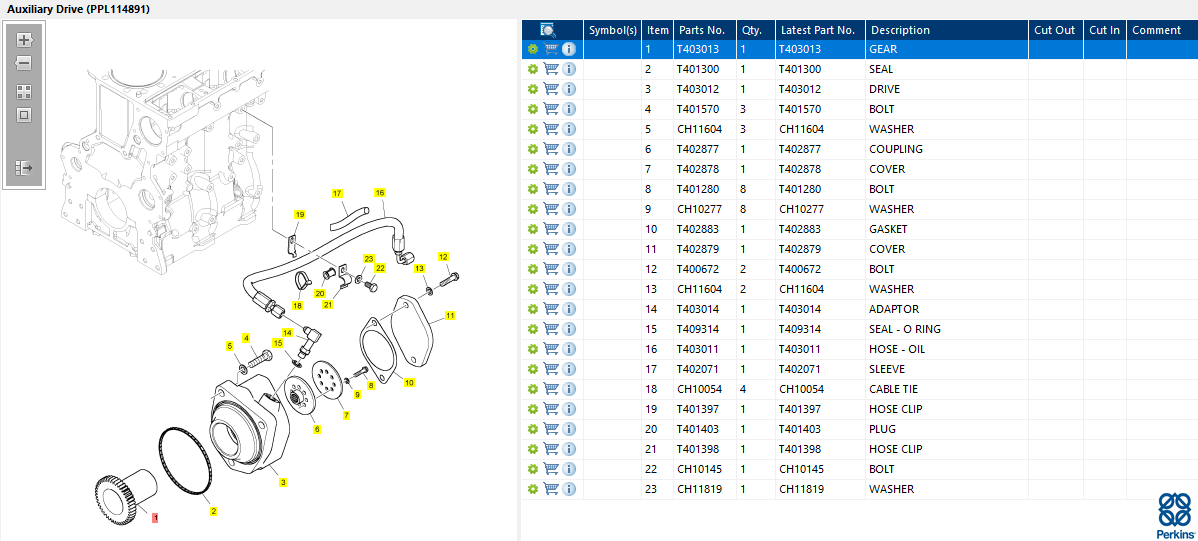This screenshot has height=541, width=1198.
Task: Click the Cut In column header
Action: click(x=1104, y=30)
